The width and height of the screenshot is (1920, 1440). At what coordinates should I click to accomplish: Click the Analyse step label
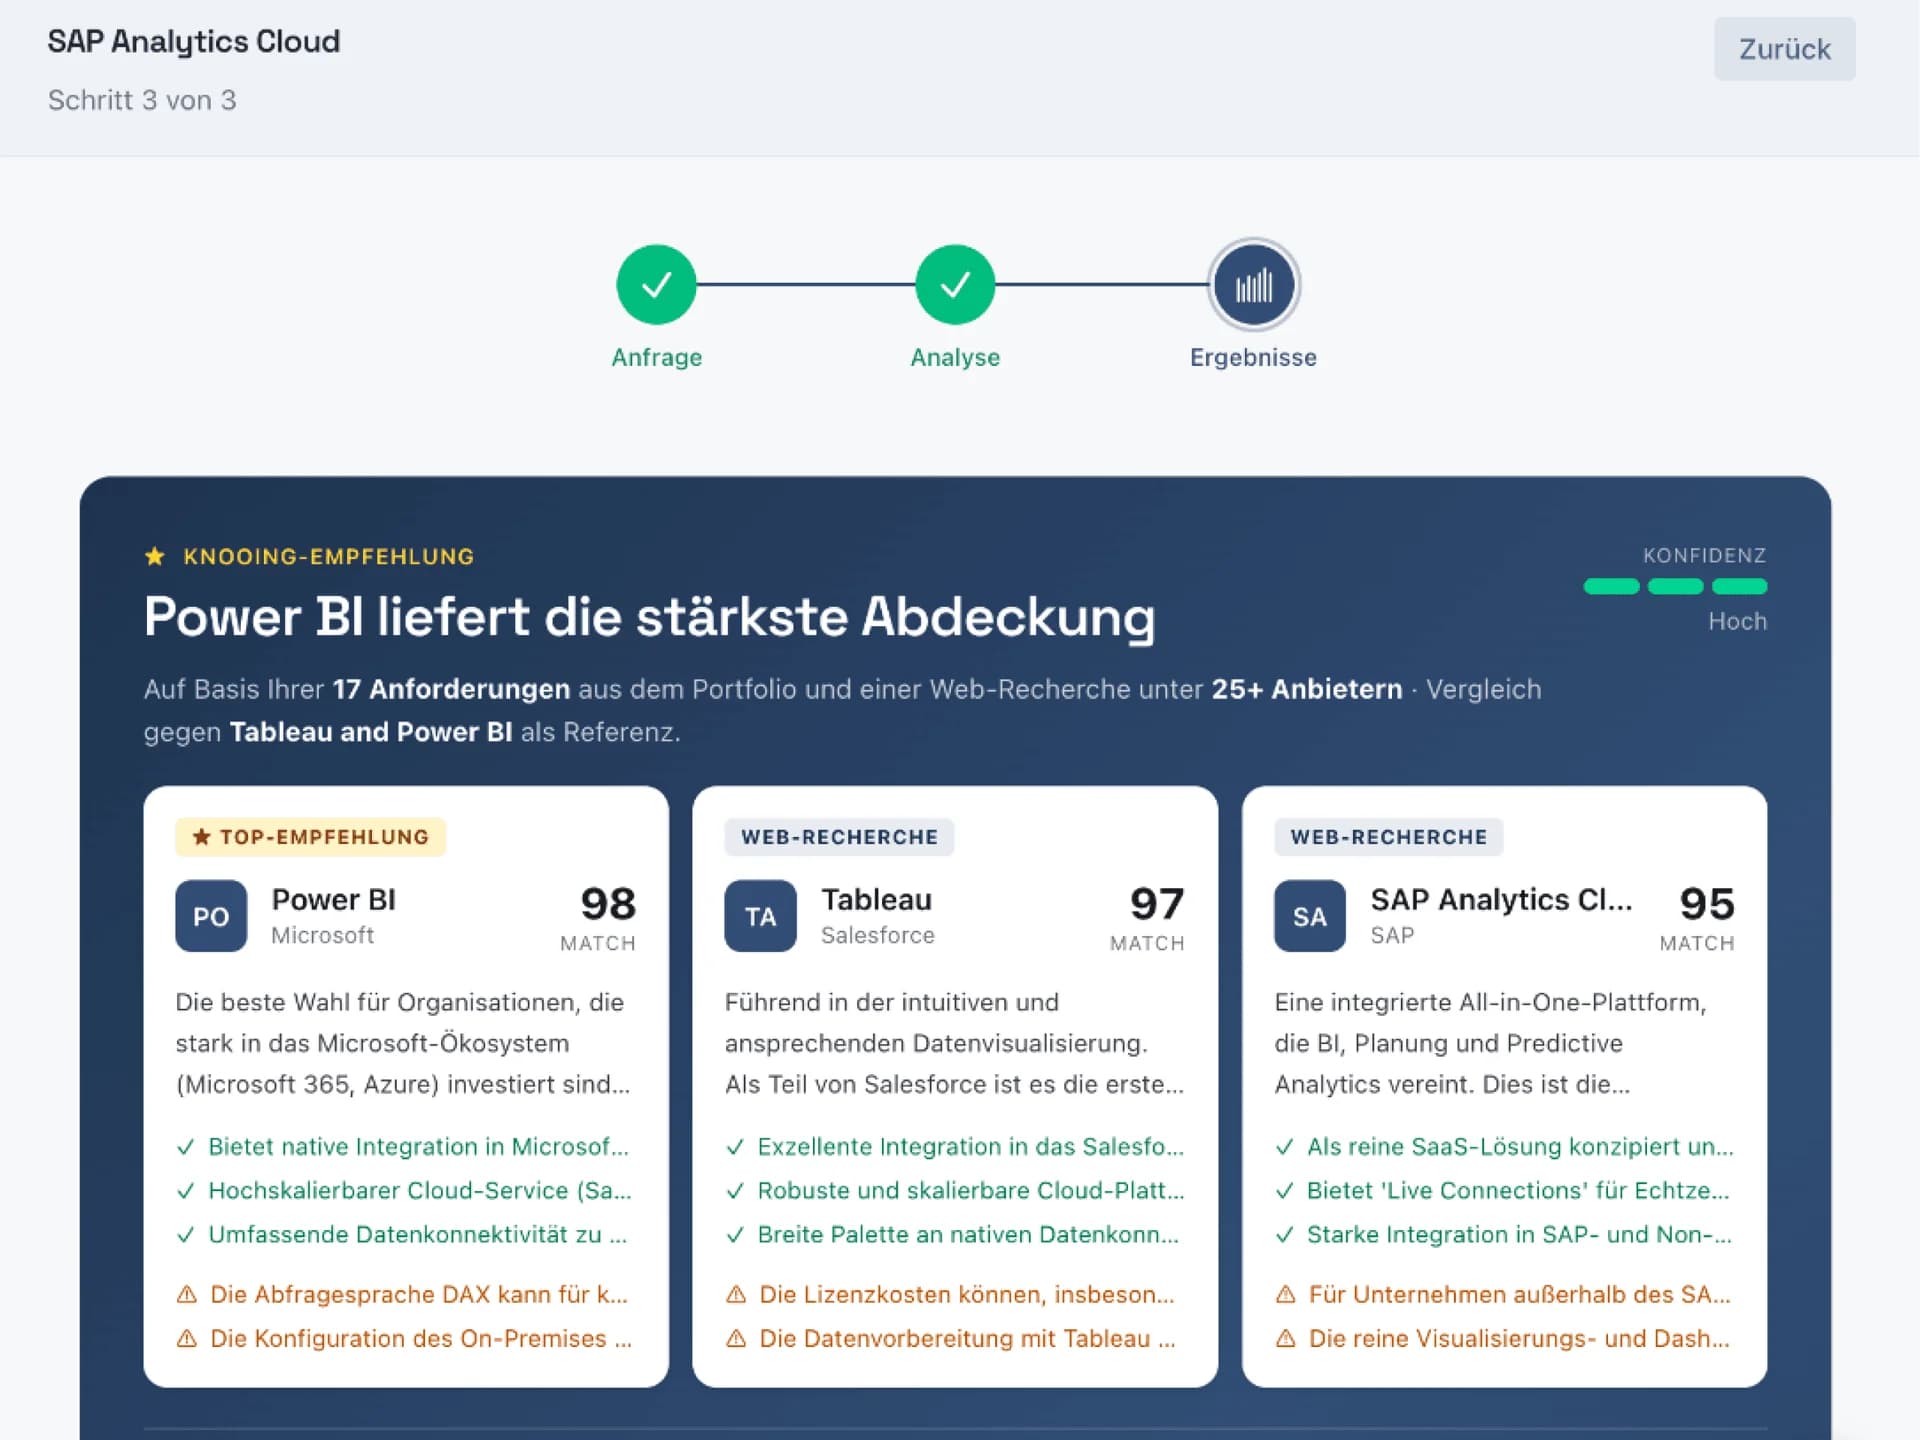coord(955,357)
